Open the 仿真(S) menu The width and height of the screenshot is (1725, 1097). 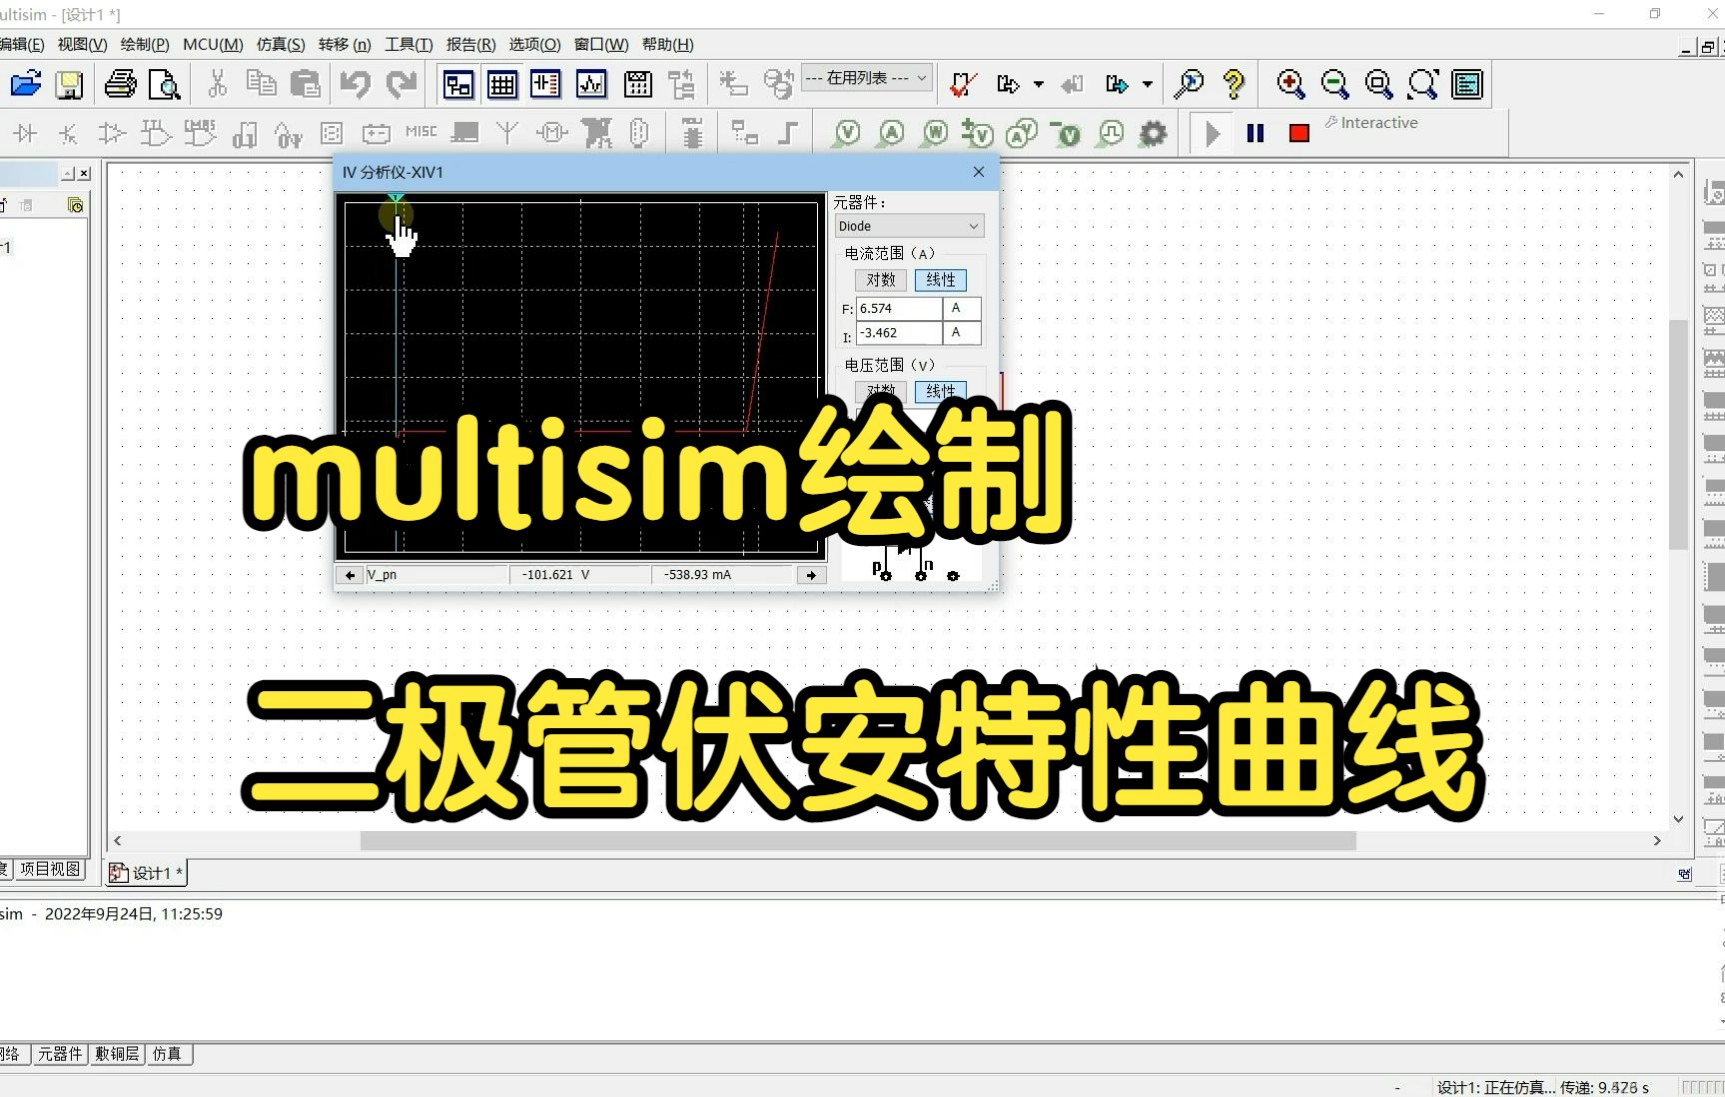click(280, 44)
